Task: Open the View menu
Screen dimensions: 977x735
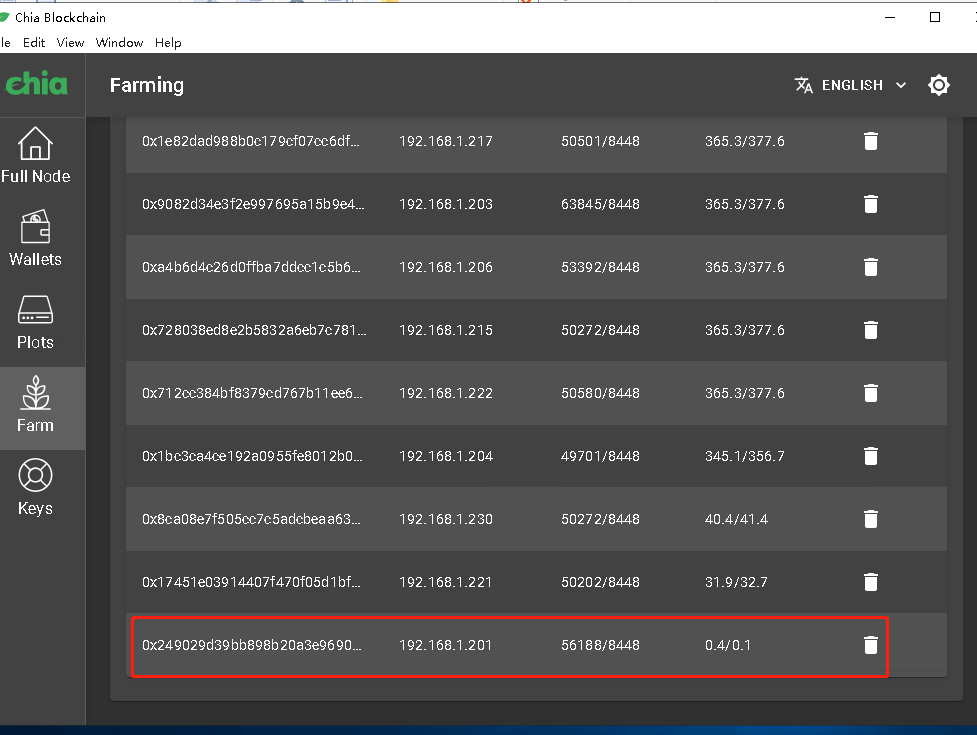Action: 70,42
